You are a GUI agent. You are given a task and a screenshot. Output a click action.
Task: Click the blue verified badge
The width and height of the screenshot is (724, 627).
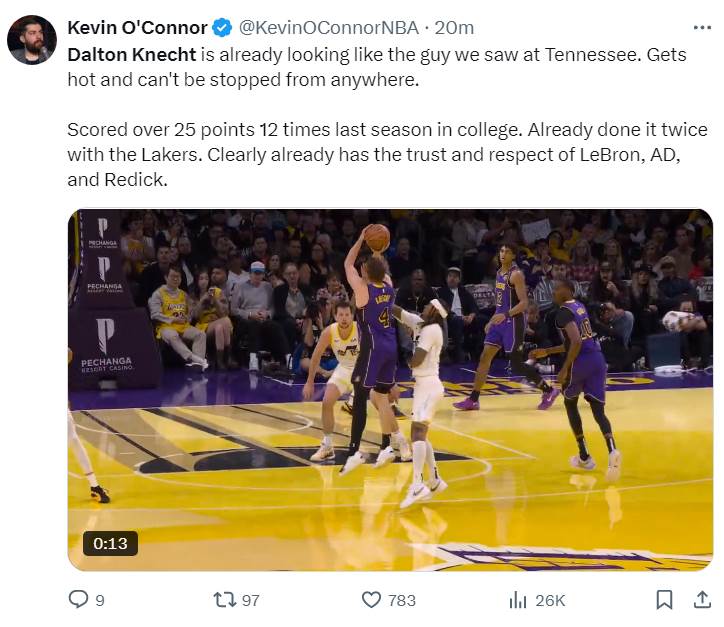(222, 28)
